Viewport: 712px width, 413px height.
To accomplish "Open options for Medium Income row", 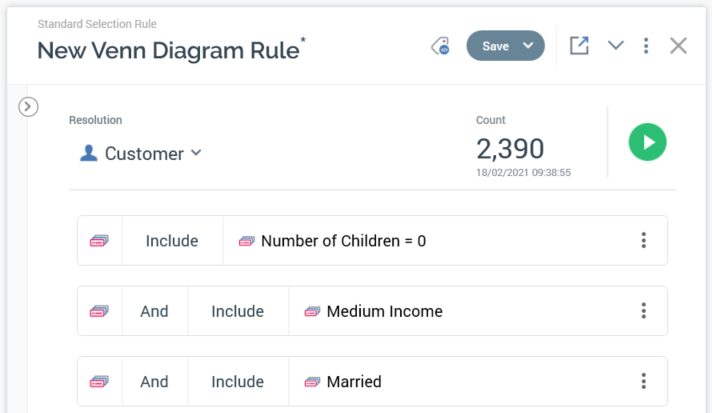I will click(644, 311).
